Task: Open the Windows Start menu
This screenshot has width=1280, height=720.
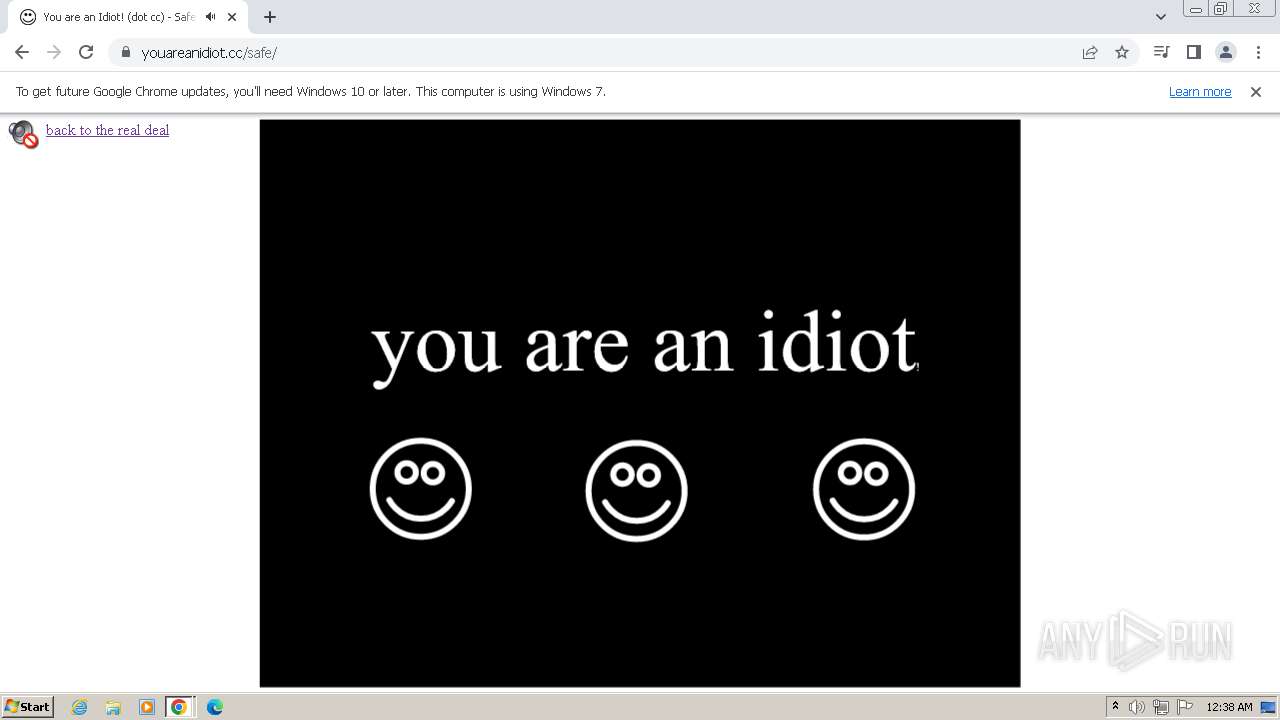Action: 28,707
